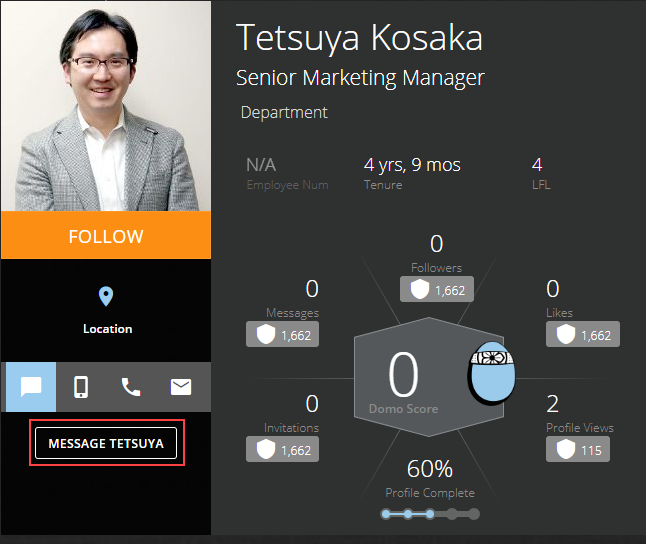Click the Messages 1,662 shield badge

pyautogui.click(x=282, y=334)
